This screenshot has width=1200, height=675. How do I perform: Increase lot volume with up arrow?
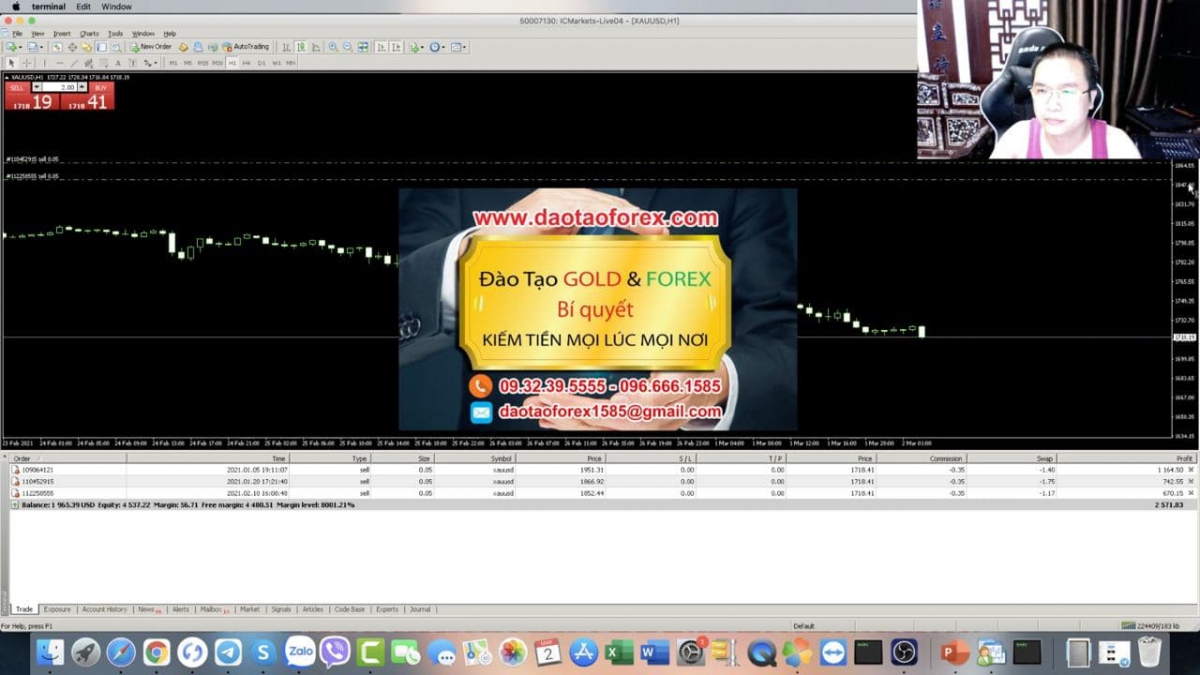click(82, 87)
